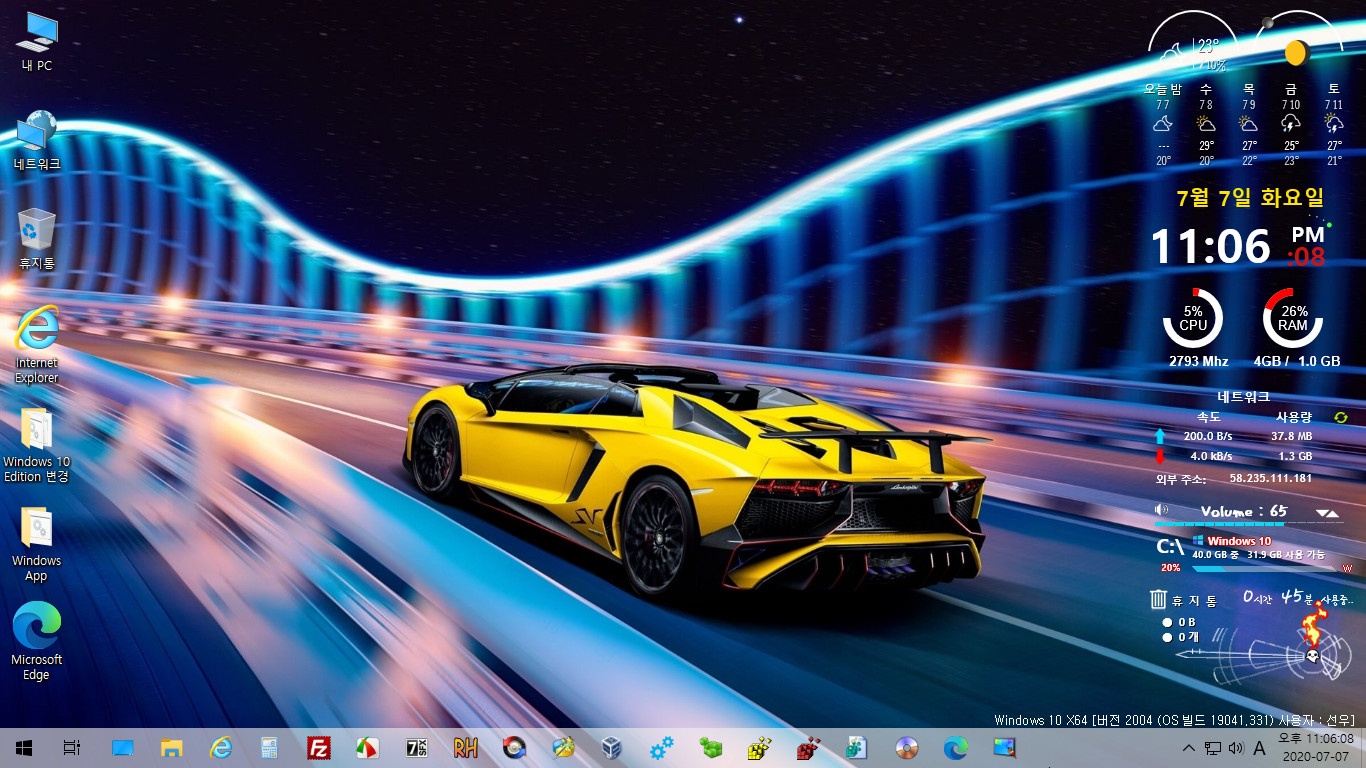Image resolution: width=1366 pixels, height=768 pixels.
Task: Open File Explorer from the taskbar
Action: tap(172, 747)
